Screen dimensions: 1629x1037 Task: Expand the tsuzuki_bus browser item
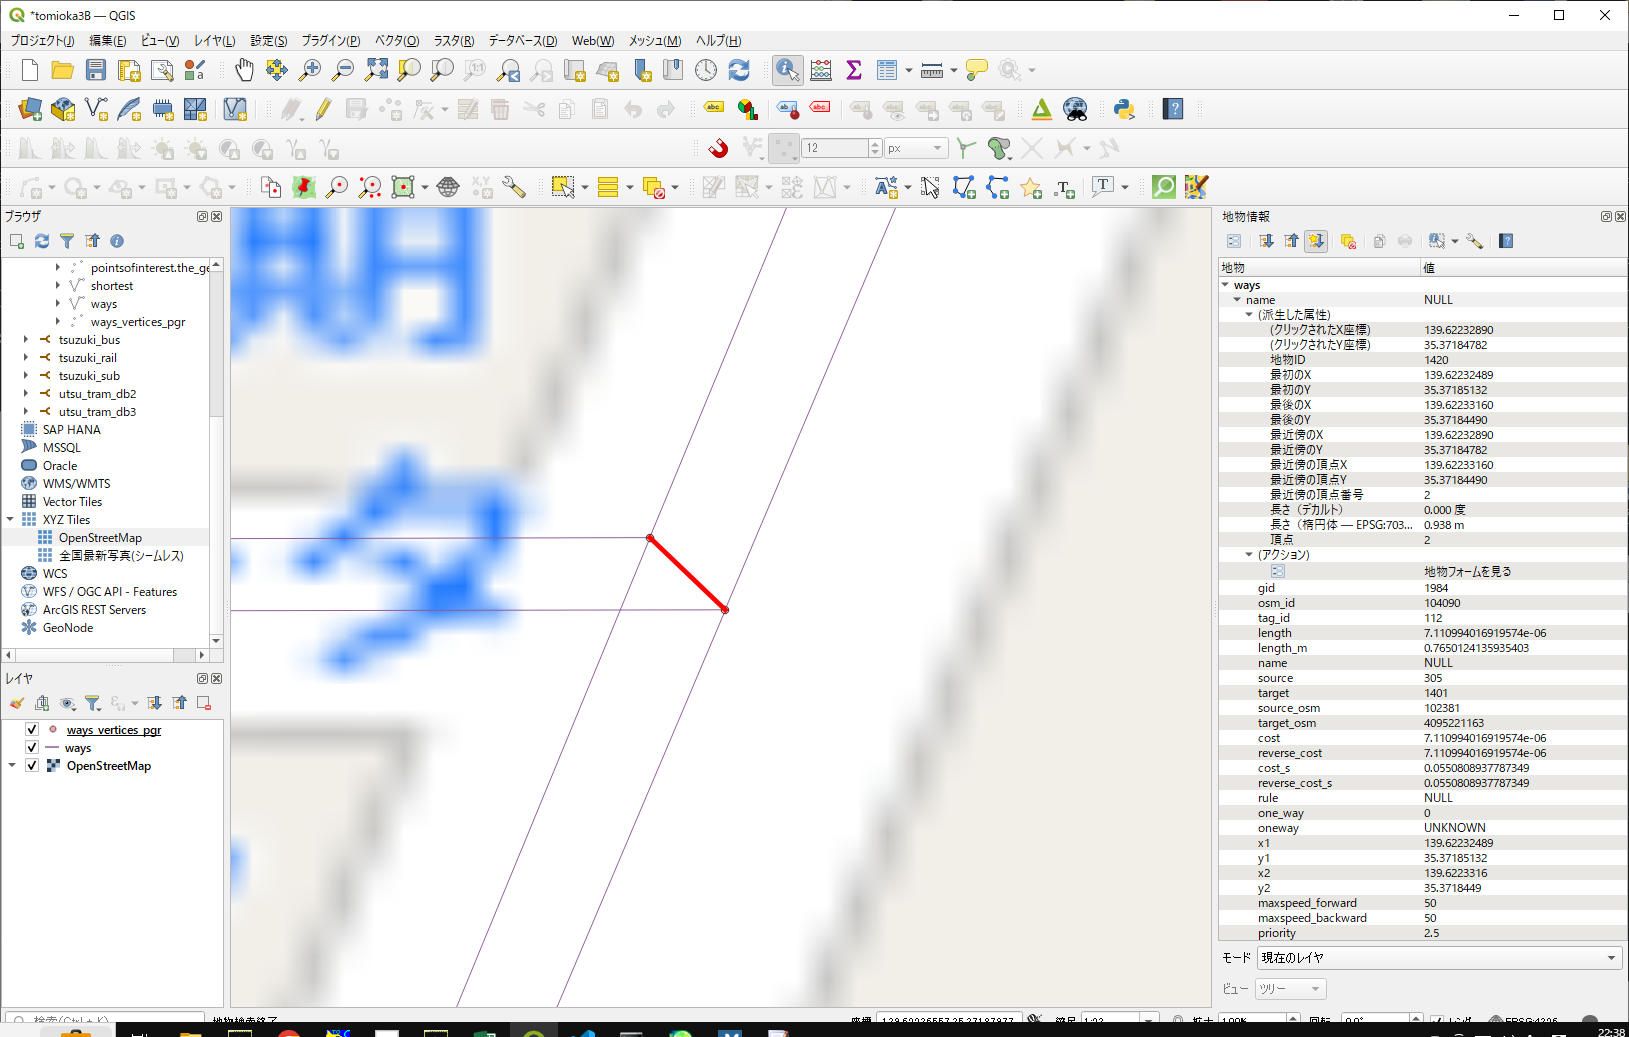point(26,340)
